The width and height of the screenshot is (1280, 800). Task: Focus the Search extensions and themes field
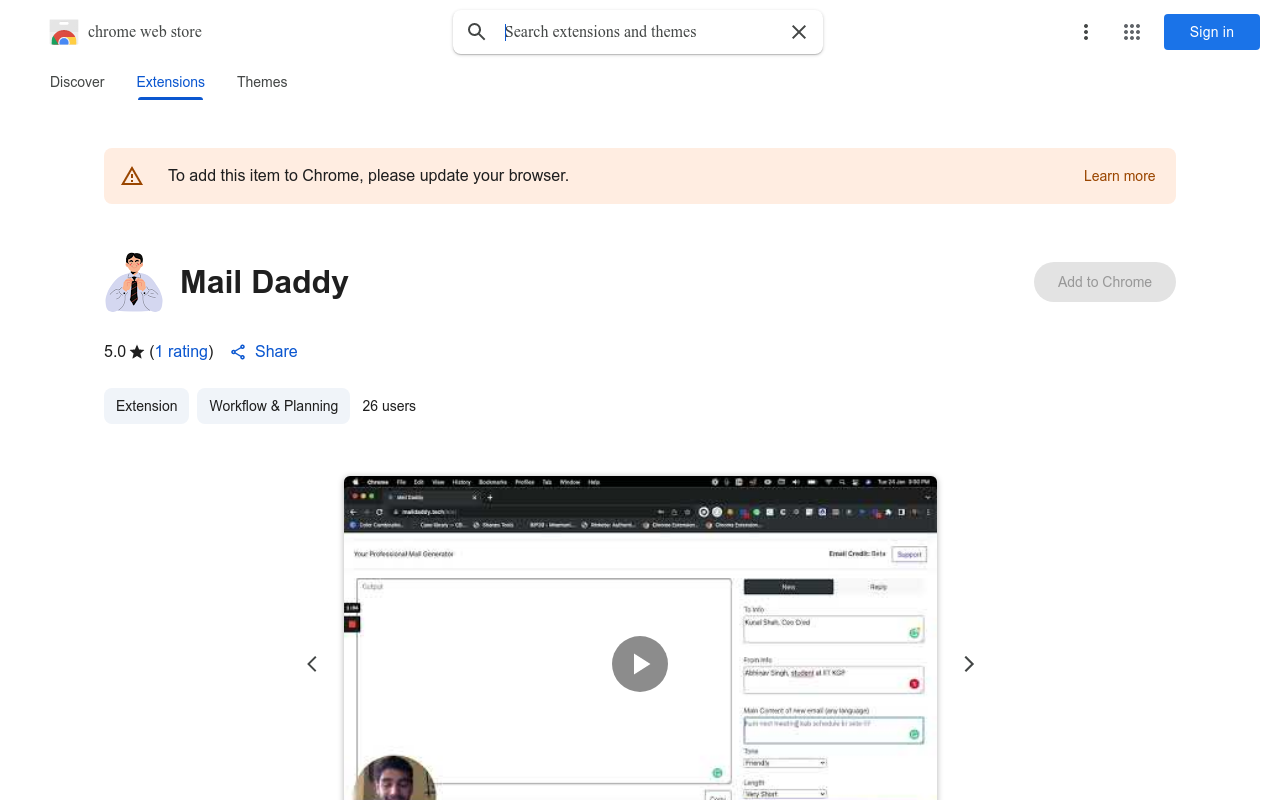640,32
